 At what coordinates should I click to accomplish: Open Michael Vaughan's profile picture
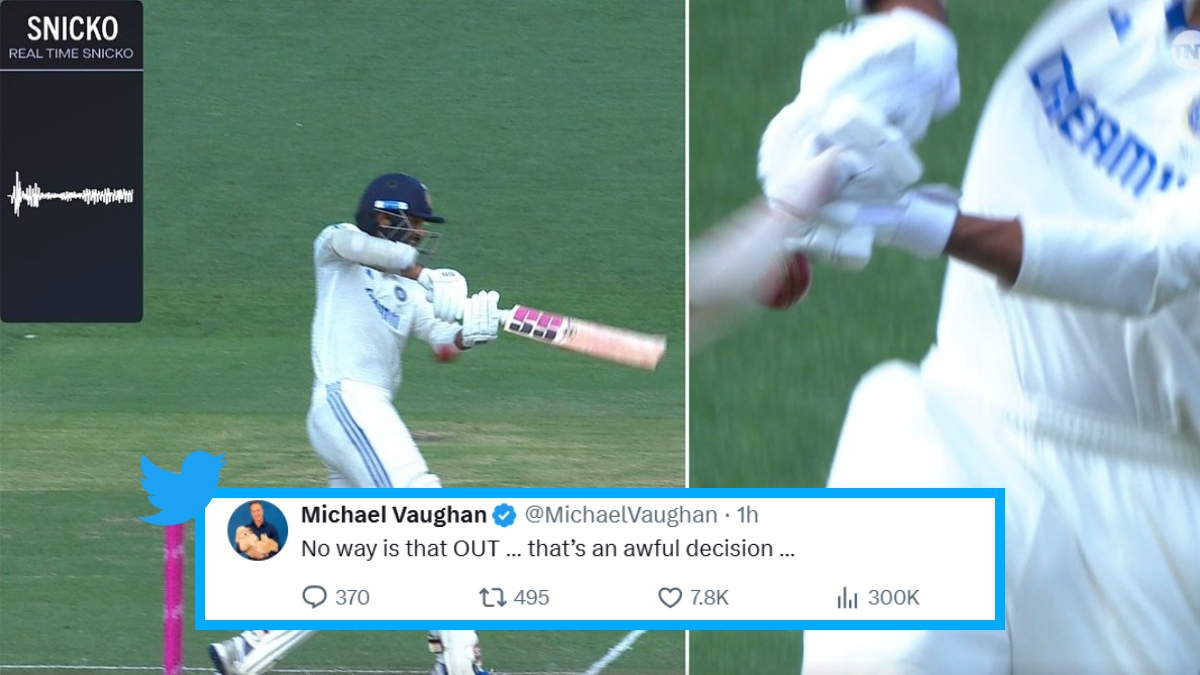258,530
